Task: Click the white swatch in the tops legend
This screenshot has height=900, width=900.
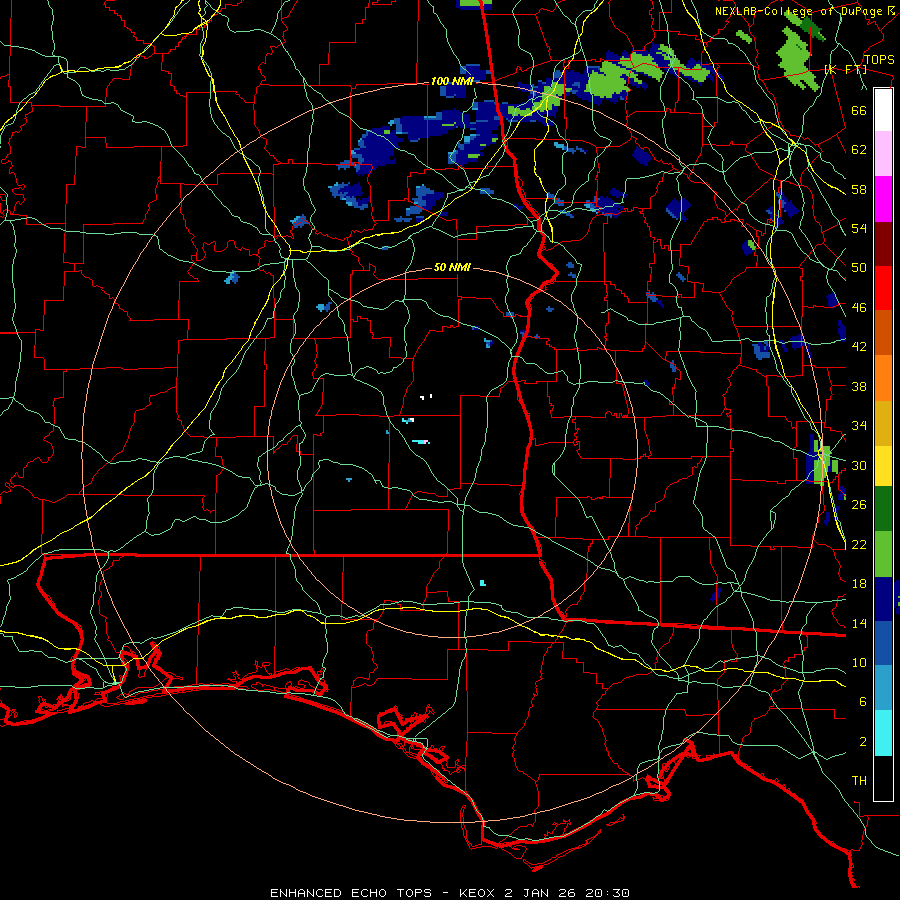Action: point(883,110)
